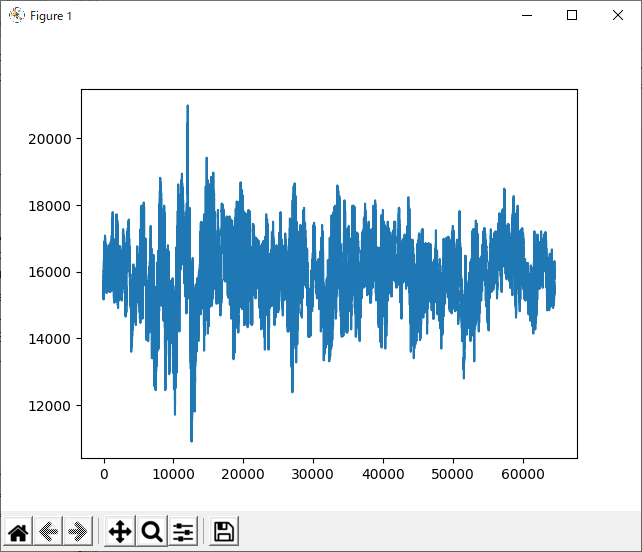The width and height of the screenshot is (642, 552).
Task: Toggle the Pan axes tool
Action: (120, 531)
